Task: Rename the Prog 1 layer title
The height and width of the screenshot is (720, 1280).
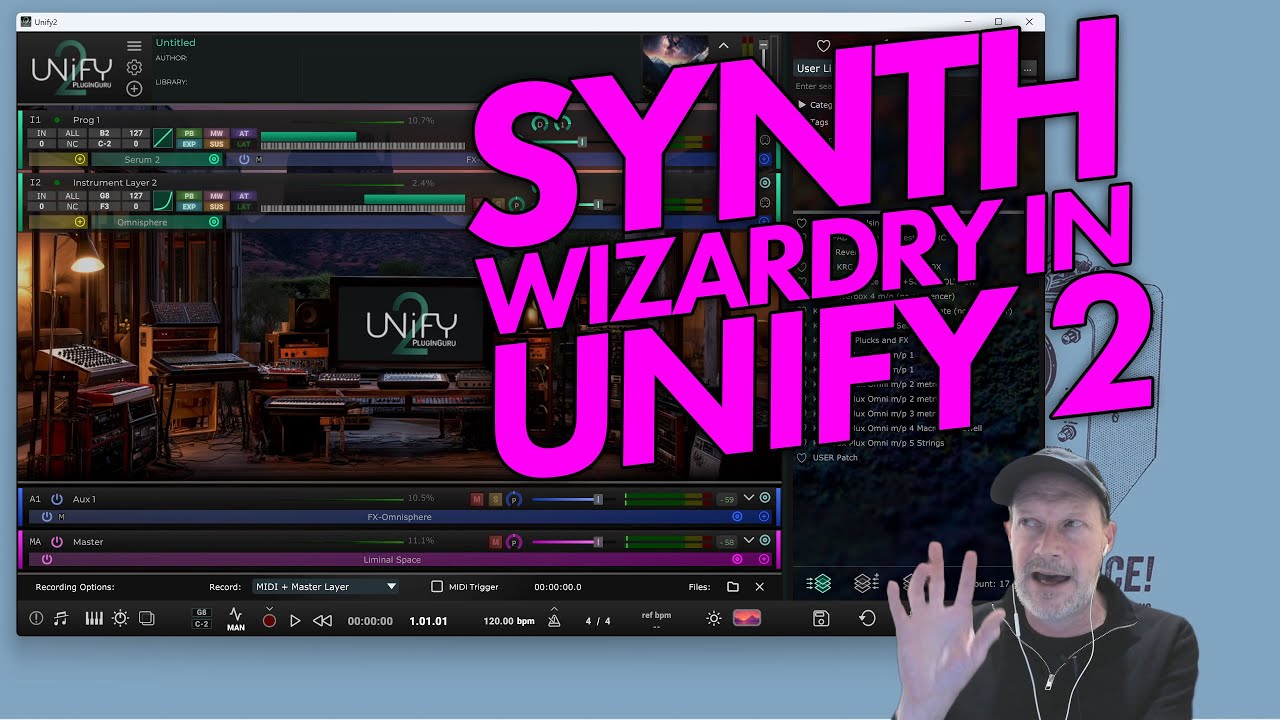Action: pyautogui.click(x=86, y=120)
